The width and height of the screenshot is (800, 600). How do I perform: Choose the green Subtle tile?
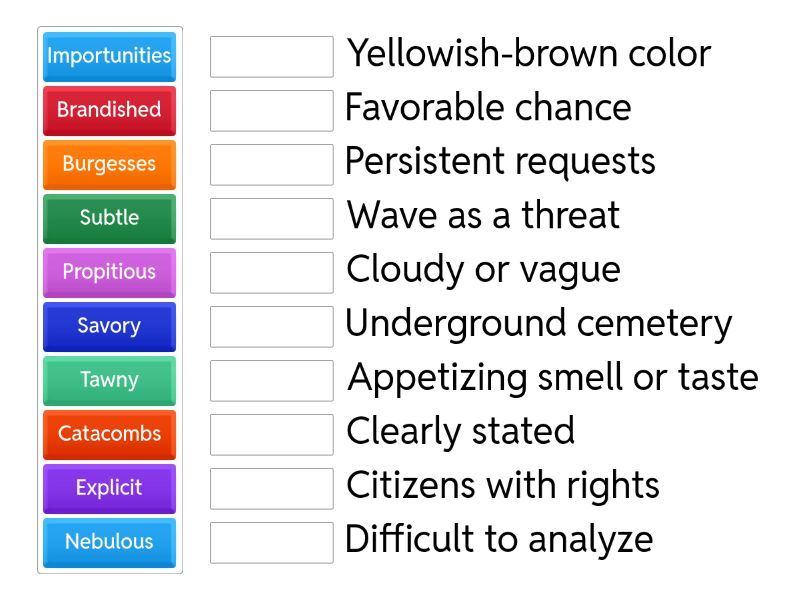[x=109, y=218]
